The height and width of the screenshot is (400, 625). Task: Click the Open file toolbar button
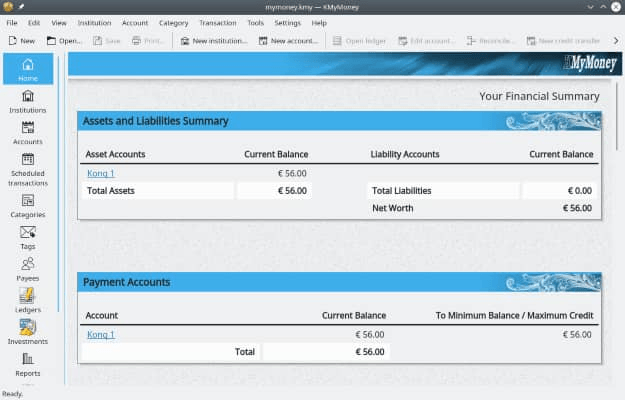click(x=64, y=41)
